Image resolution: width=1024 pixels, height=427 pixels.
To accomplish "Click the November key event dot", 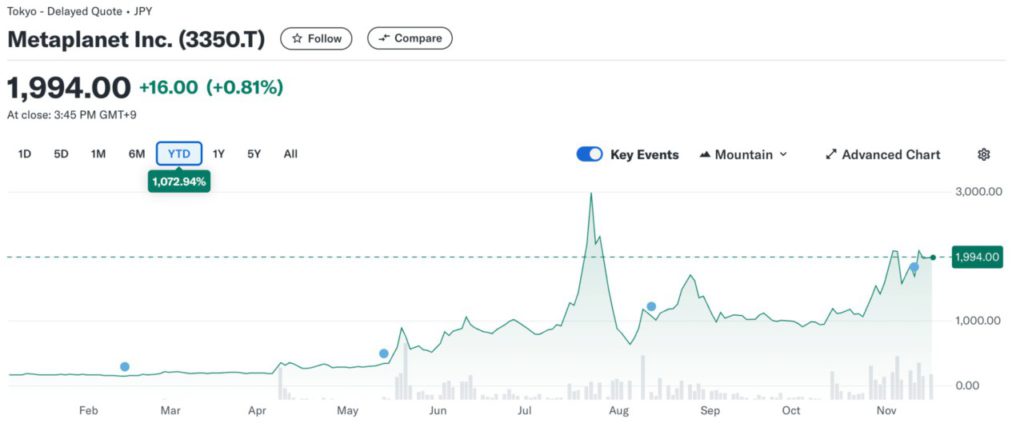I will point(914,267).
